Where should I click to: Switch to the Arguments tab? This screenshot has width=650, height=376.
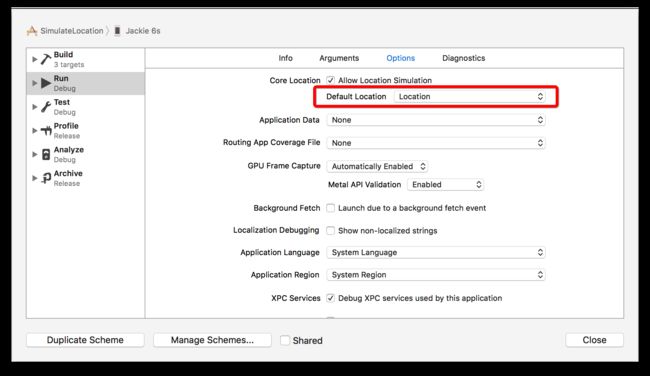point(339,58)
